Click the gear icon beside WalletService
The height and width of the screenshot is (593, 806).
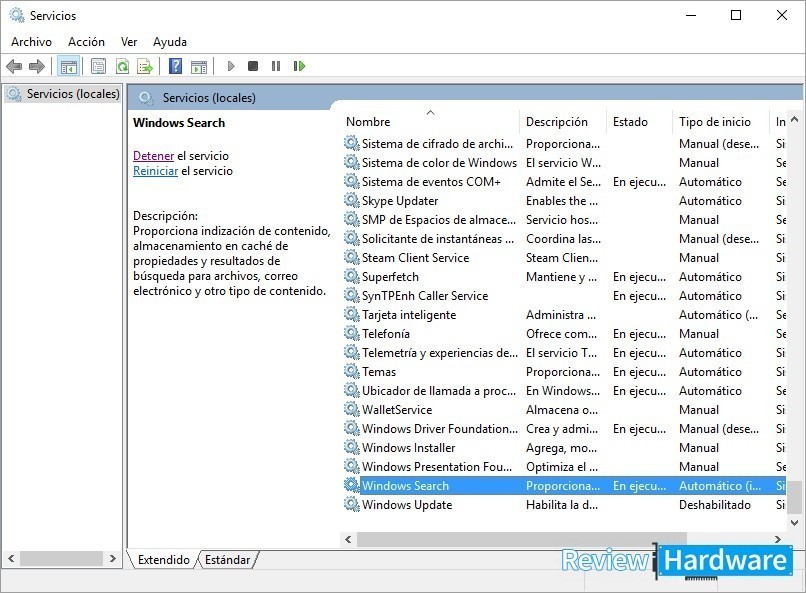click(352, 410)
